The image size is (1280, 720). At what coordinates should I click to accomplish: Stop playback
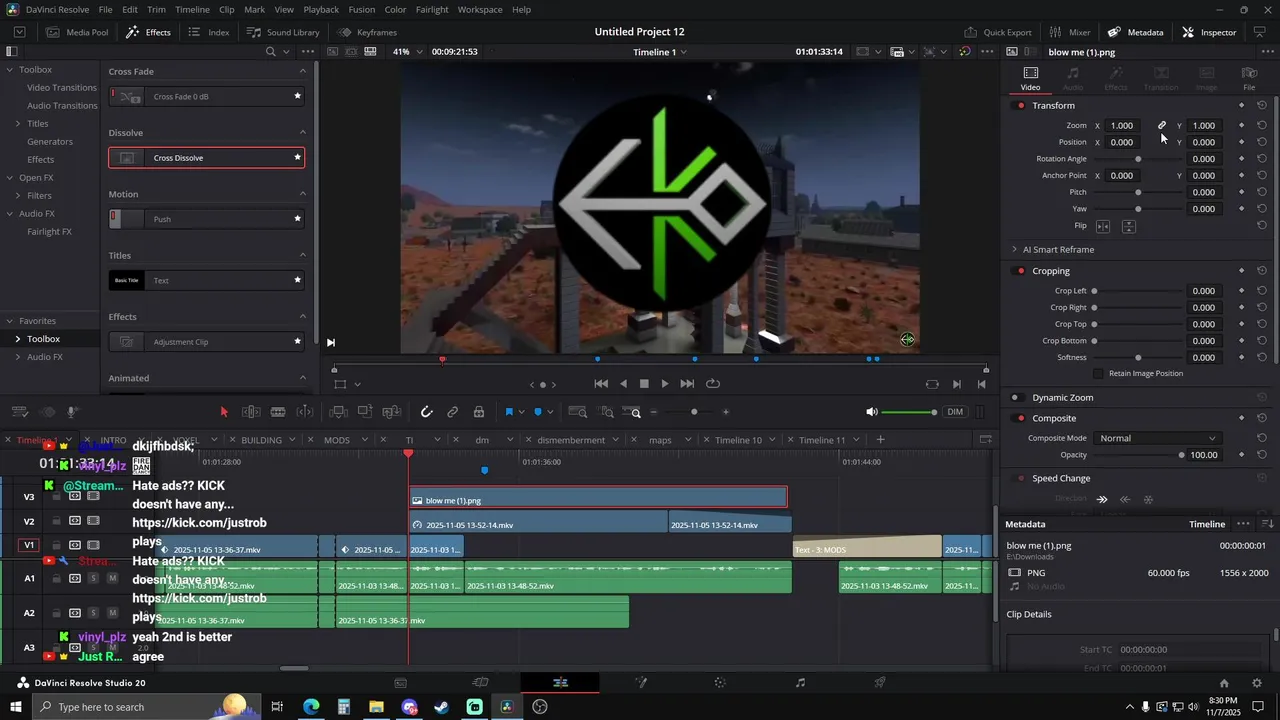pyautogui.click(x=644, y=384)
